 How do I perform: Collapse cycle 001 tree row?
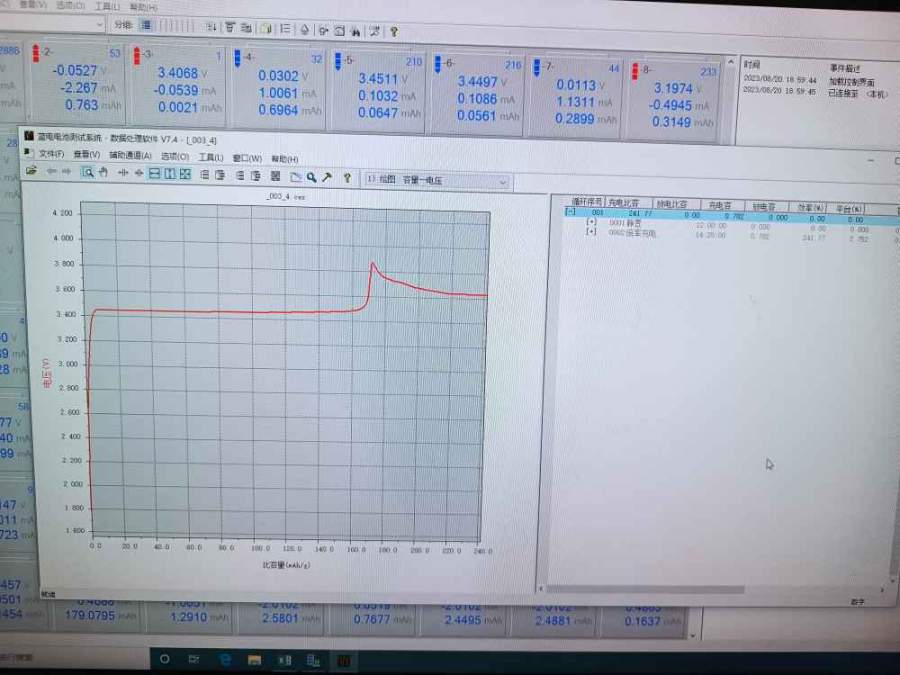(x=570, y=213)
